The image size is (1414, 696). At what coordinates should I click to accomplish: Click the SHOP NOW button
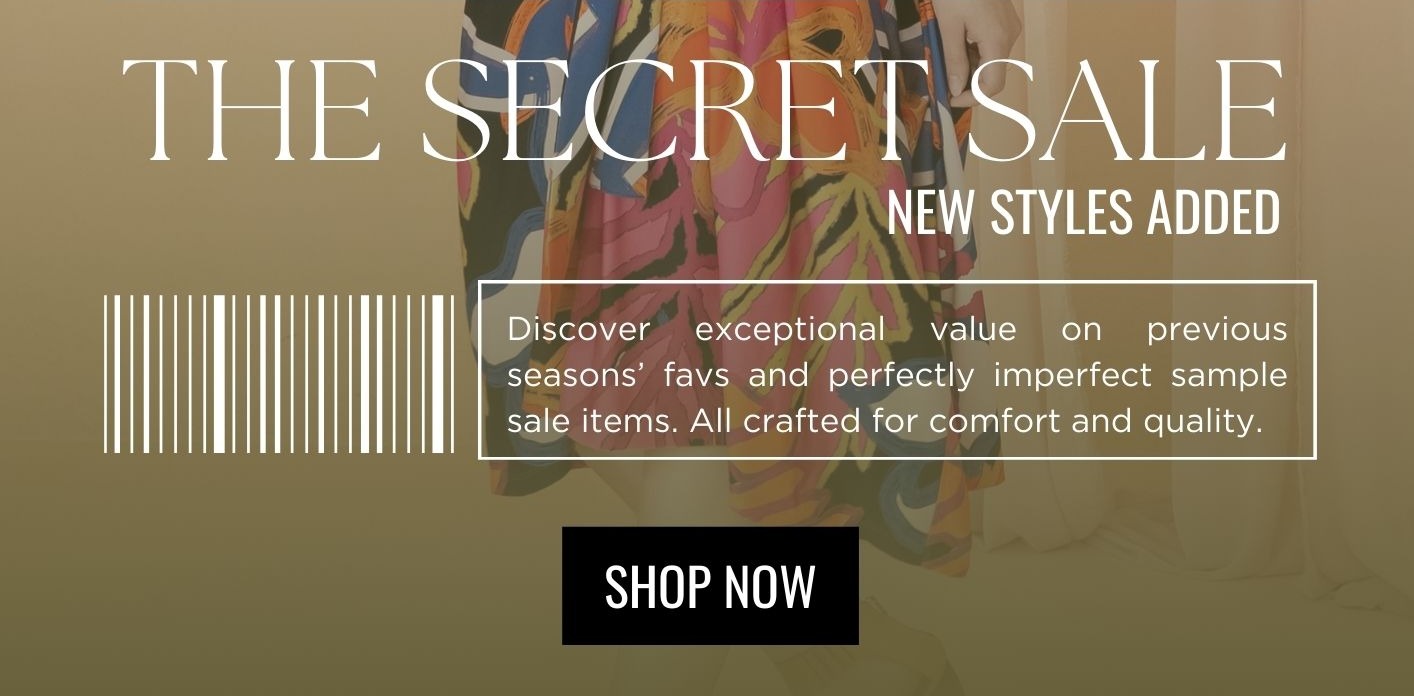(710, 586)
